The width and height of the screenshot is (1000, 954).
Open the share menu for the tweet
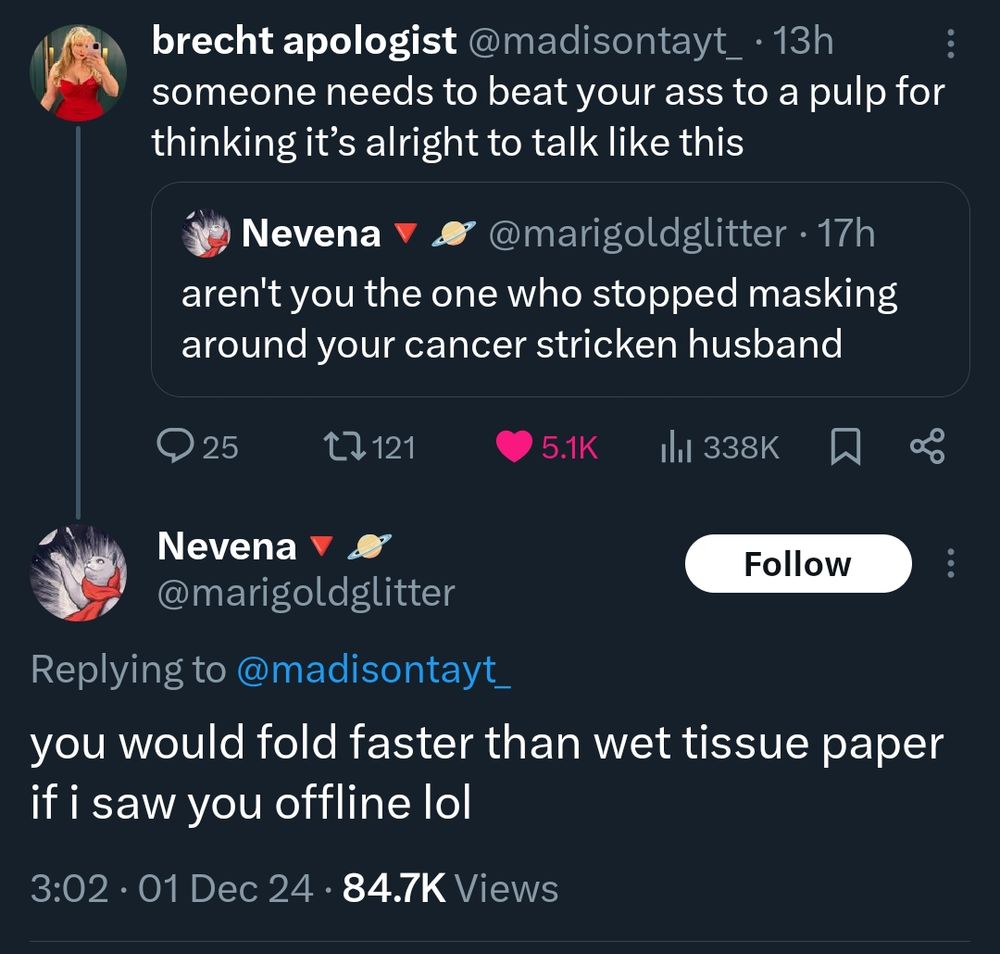coord(926,447)
